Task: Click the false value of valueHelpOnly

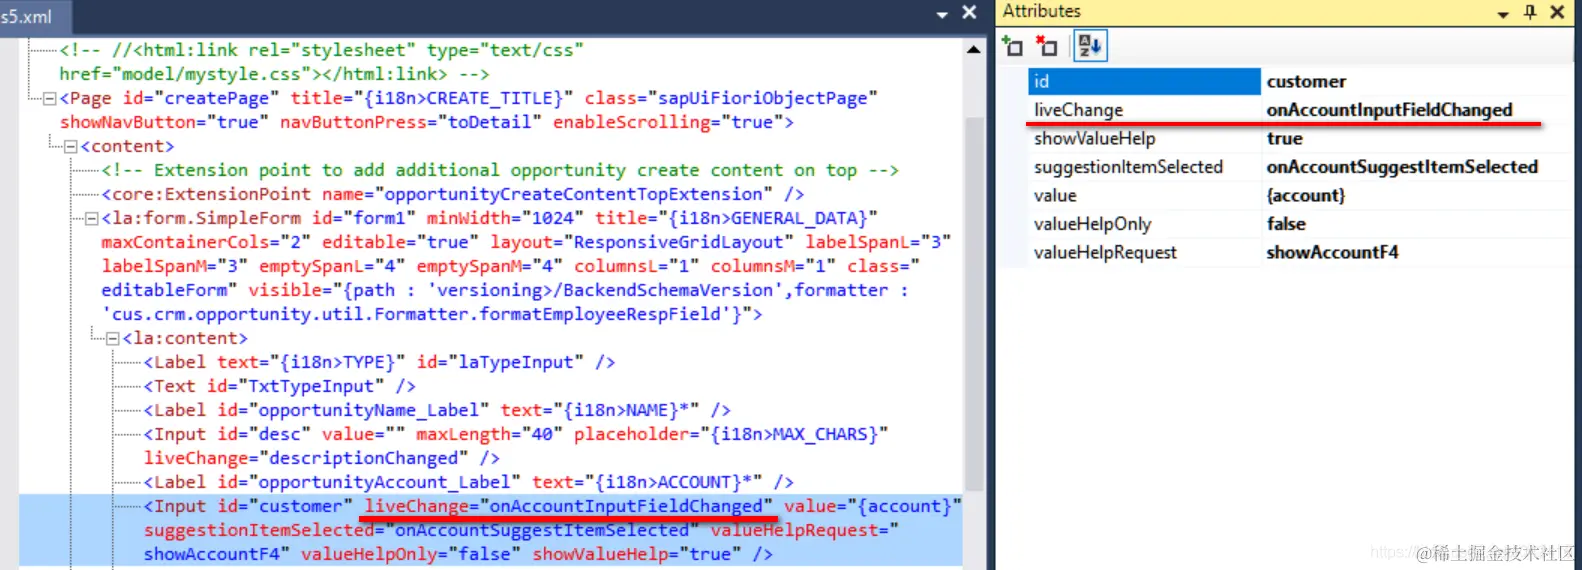Action: pos(1286,224)
